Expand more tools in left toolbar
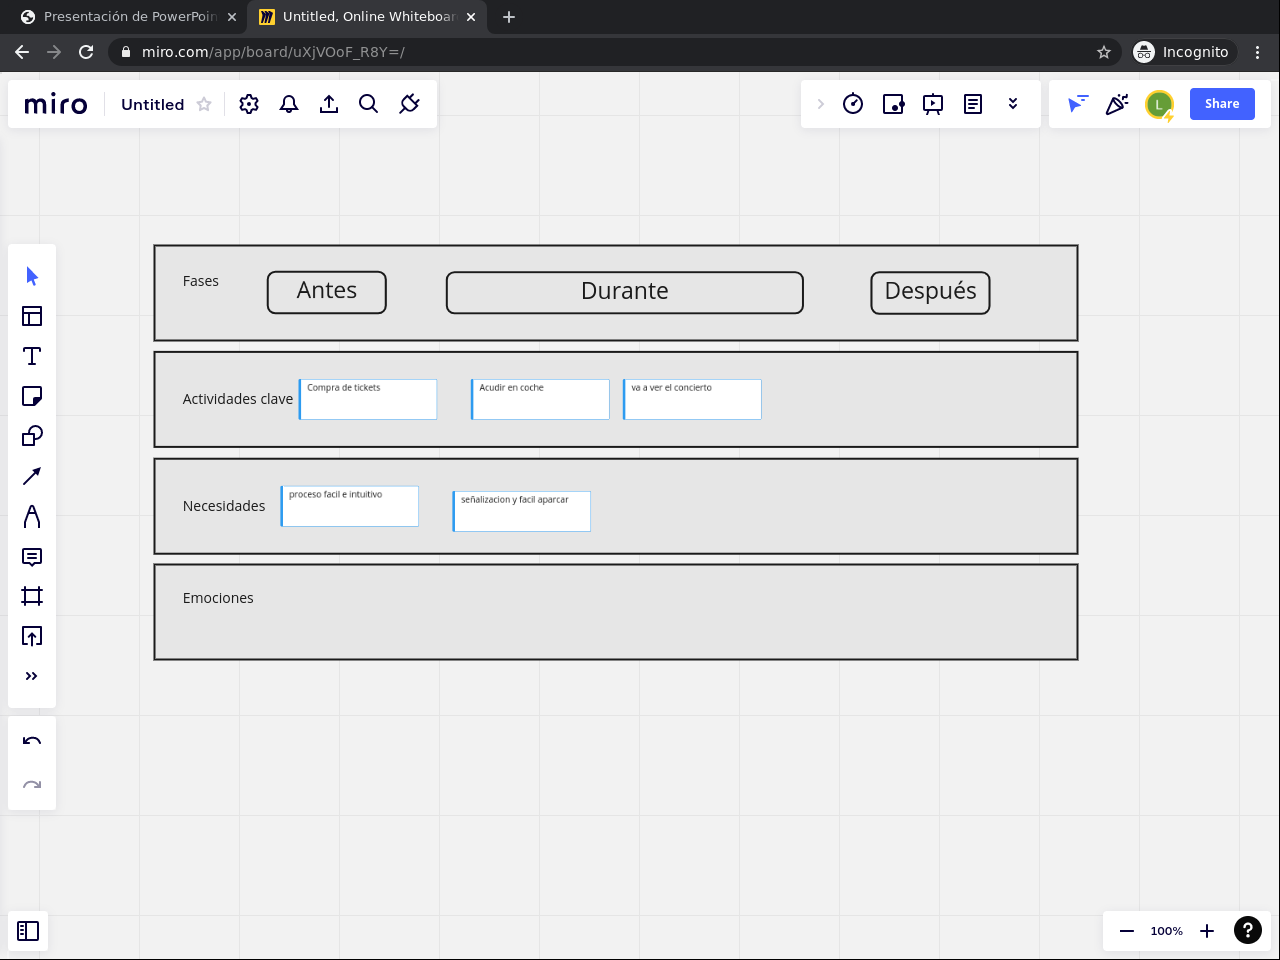This screenshot has height=960, width=1280. pos(32,676)
